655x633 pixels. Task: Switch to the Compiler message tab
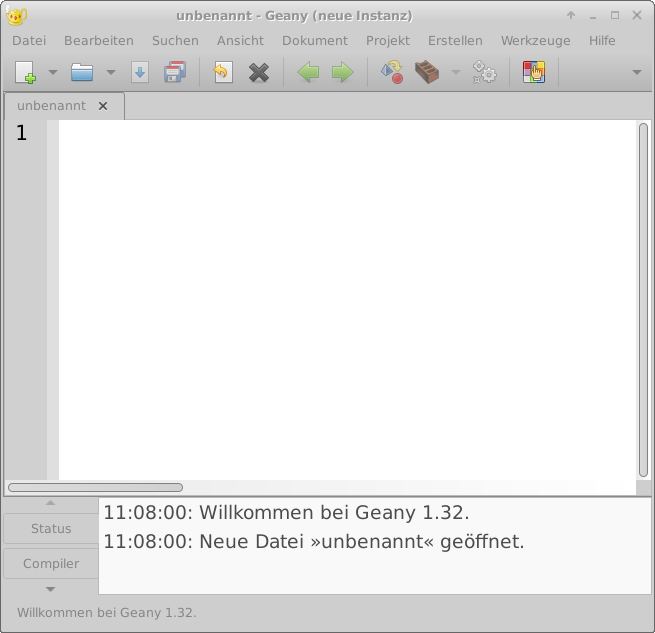pyautogui.click(x=51, y=563)
